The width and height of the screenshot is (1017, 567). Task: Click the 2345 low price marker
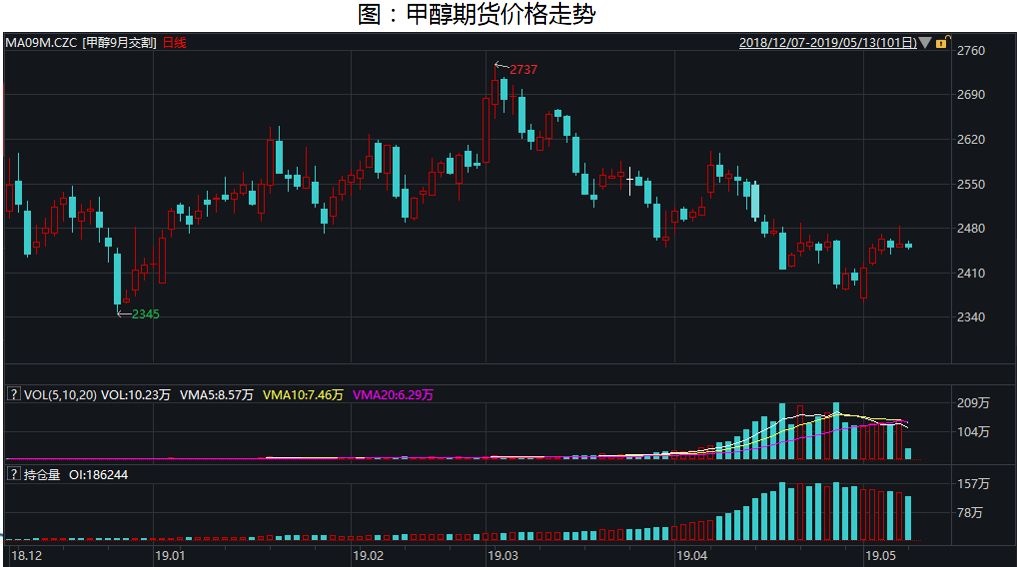145,314
